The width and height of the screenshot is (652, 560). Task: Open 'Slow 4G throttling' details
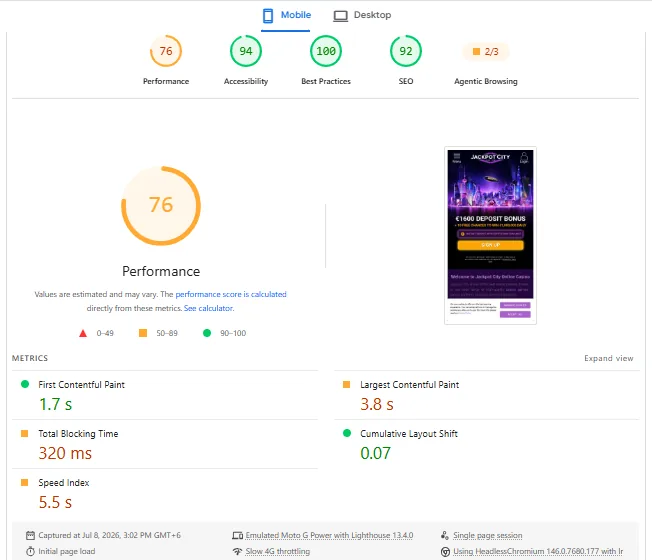click(x=277, y=551)
